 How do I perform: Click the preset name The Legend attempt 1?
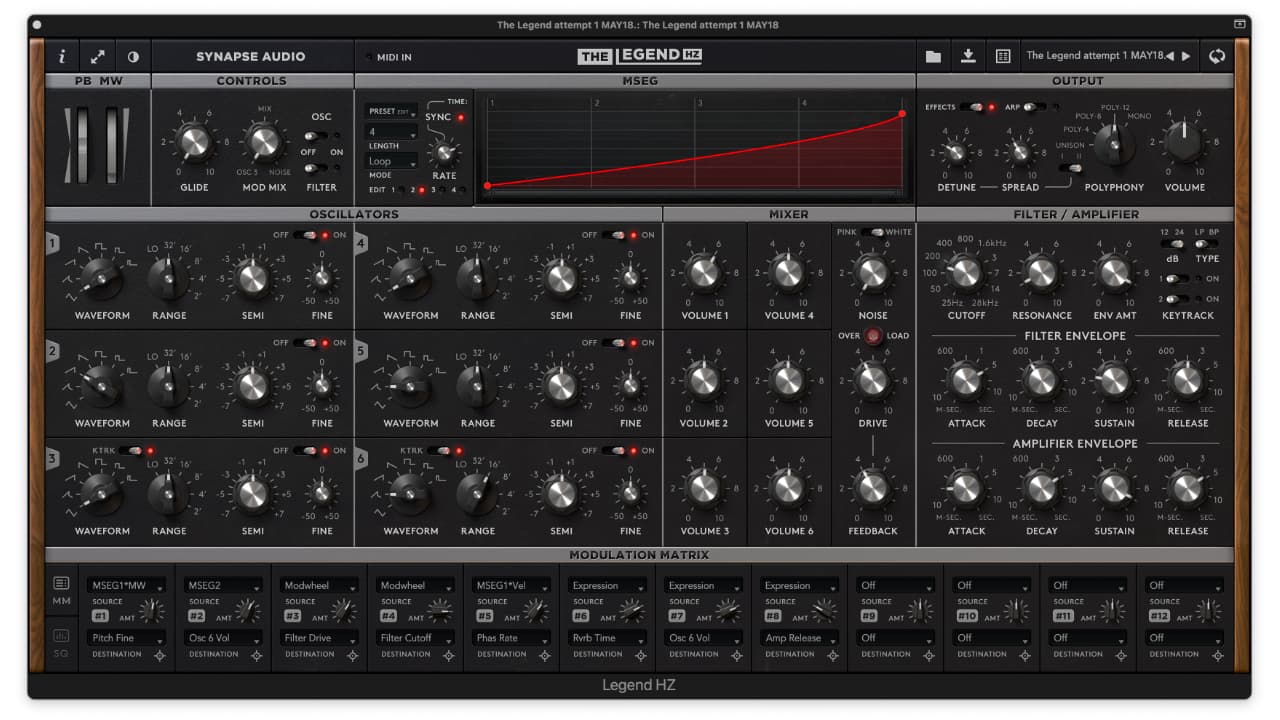point(1094,56)
